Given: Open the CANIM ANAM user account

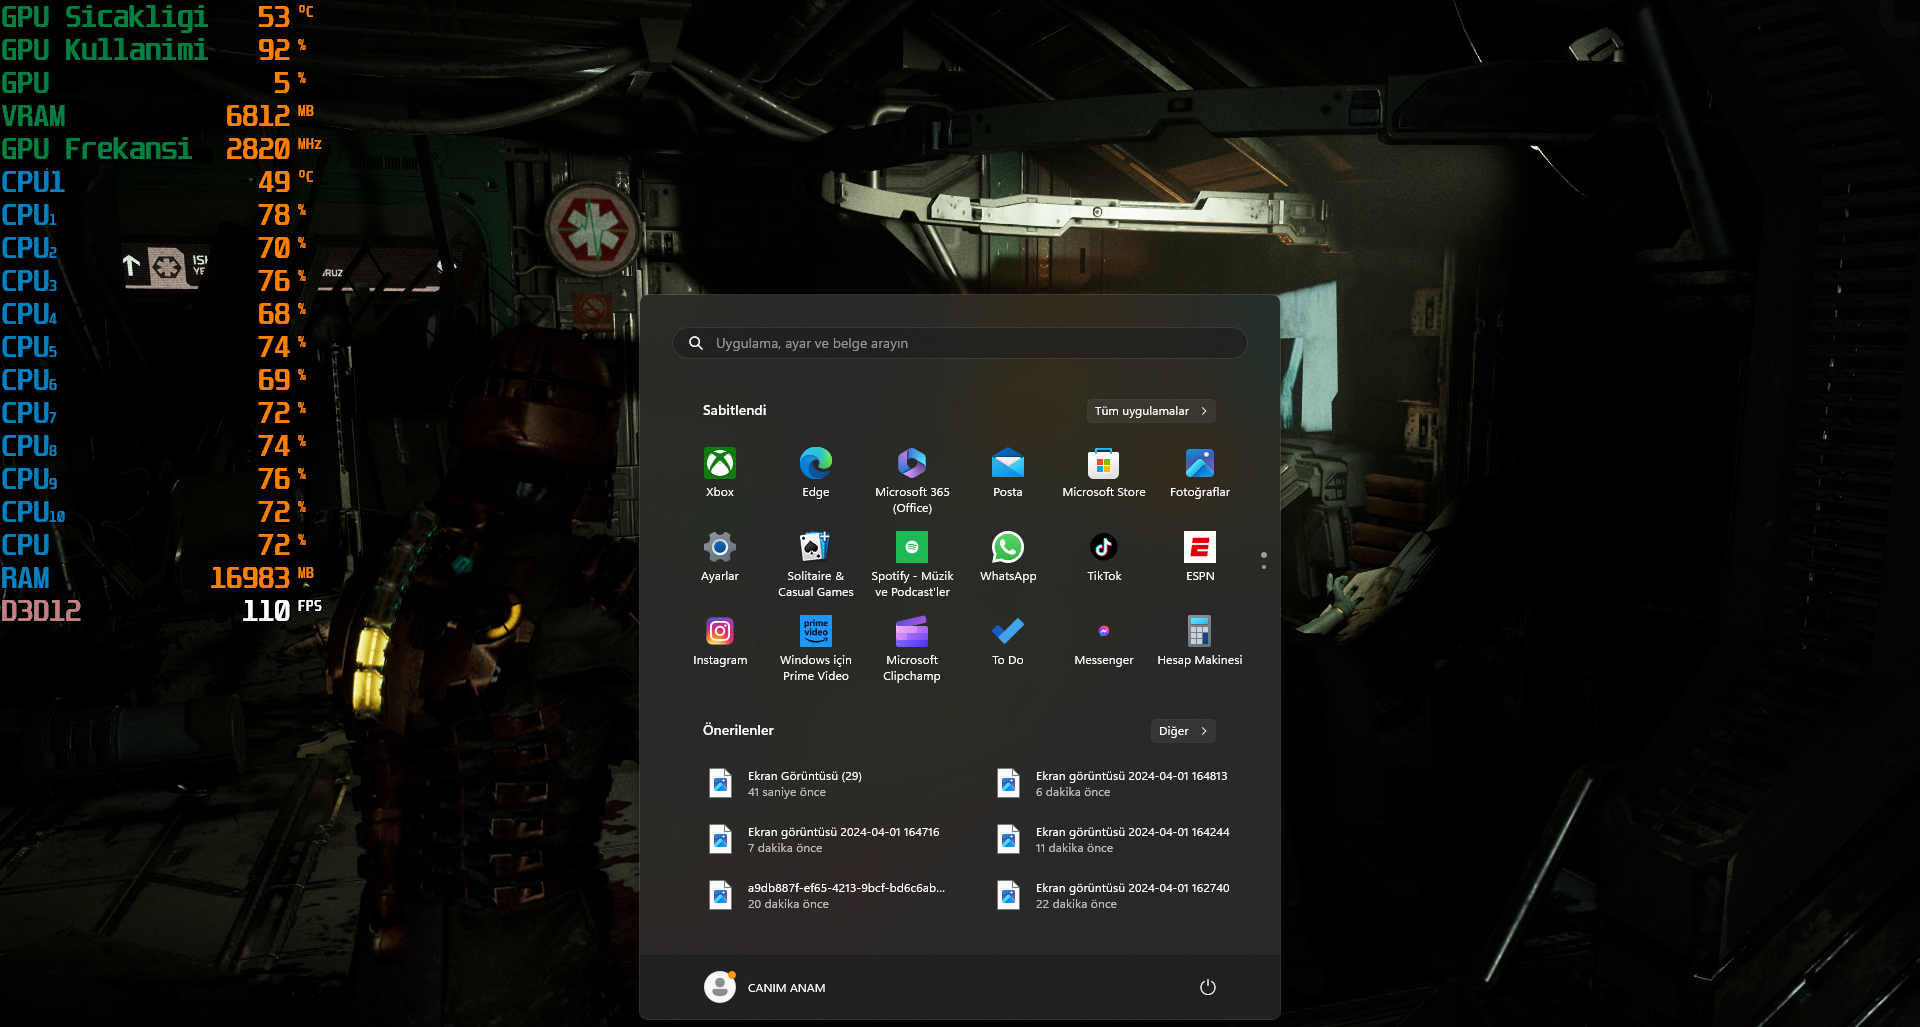Looking at the screenshot, I should pos(765,987).
